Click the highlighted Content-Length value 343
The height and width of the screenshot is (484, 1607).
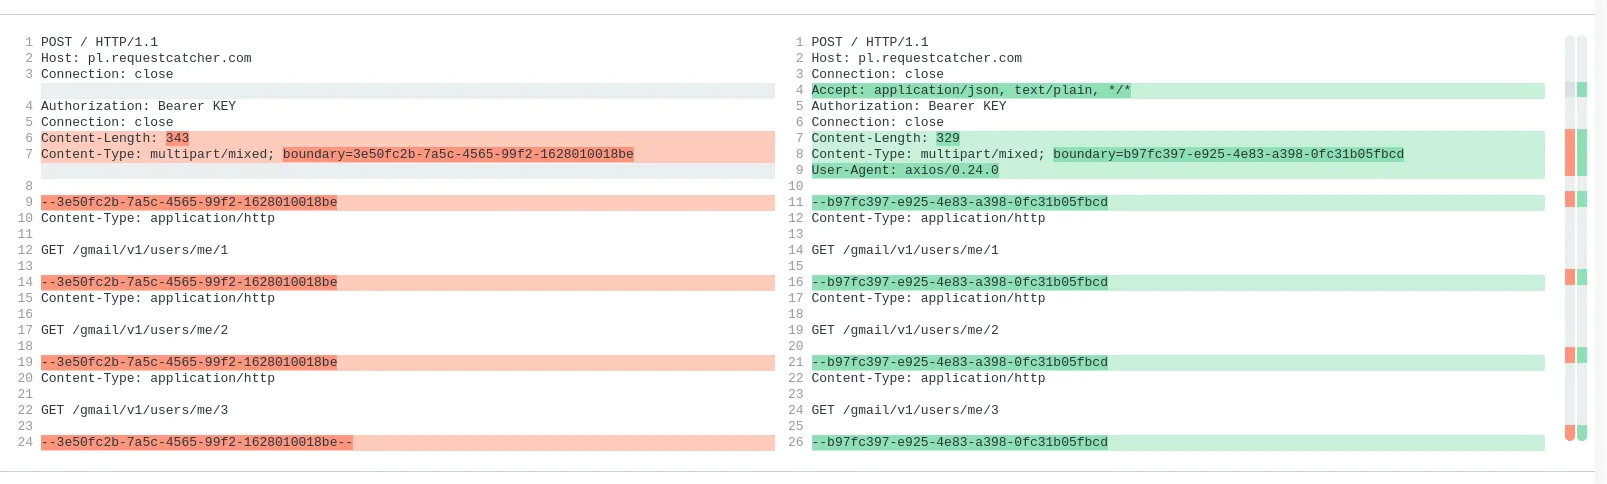click(177, 138)
